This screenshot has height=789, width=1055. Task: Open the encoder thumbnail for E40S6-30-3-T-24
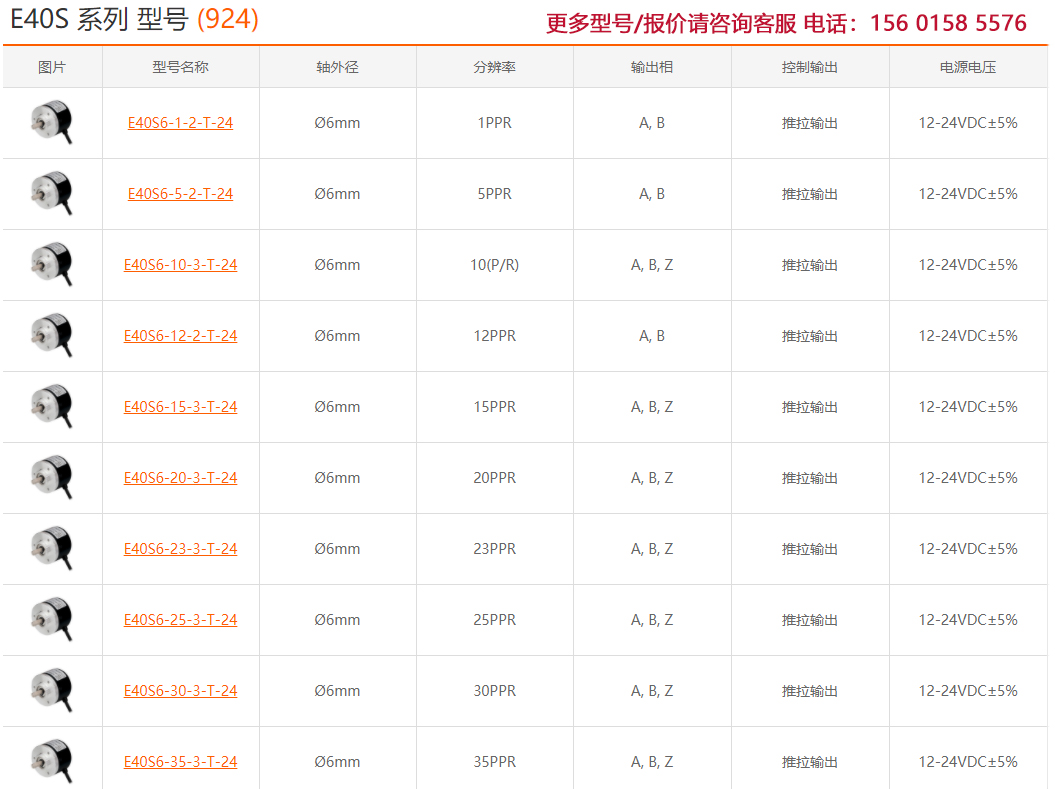tap(51, 691)
